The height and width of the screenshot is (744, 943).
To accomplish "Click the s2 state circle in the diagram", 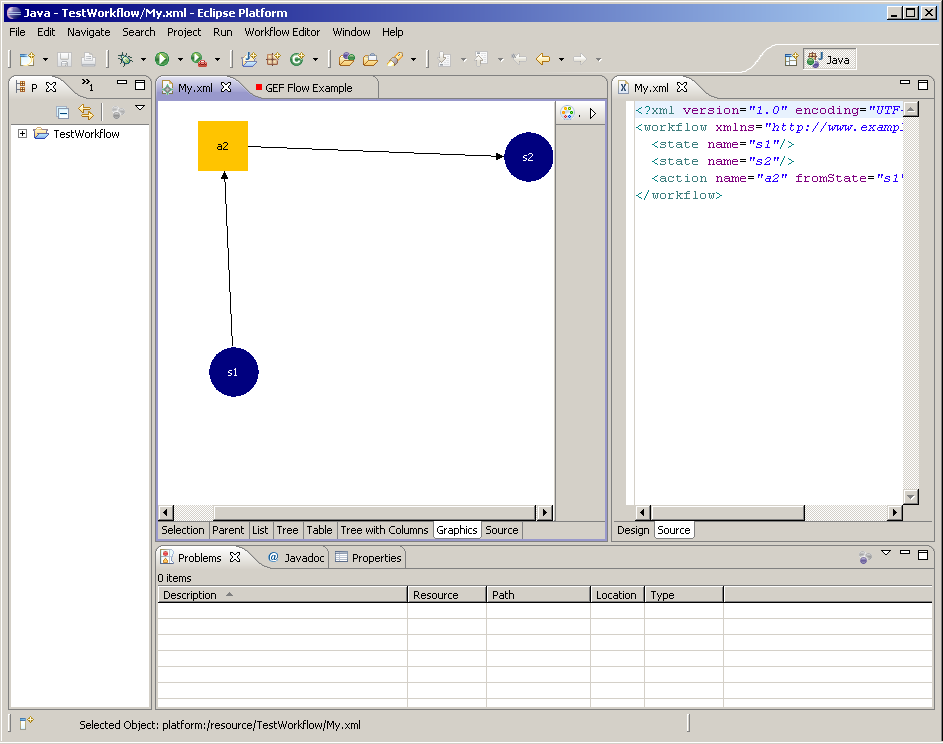I will click(x=528, y=157).
